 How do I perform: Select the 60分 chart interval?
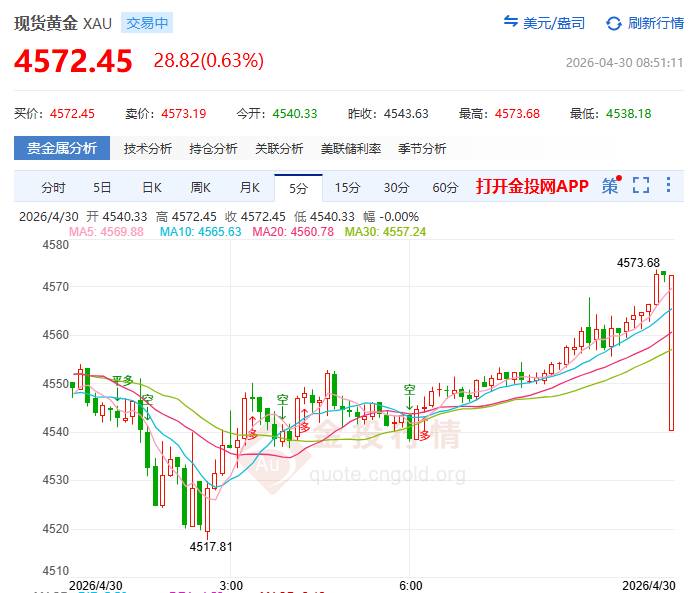(445, 188)
